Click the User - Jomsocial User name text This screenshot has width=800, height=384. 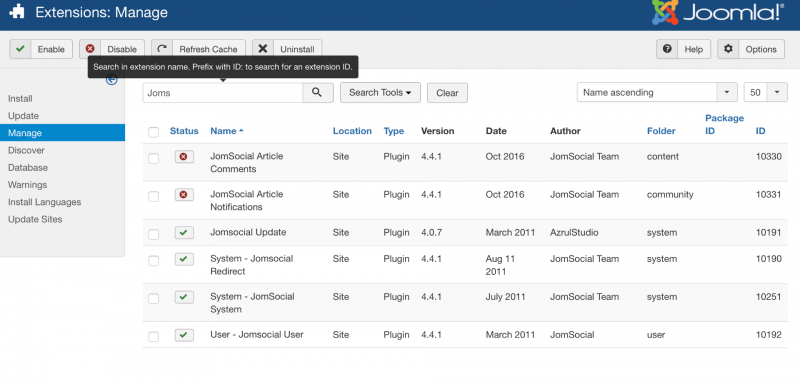(257, 335)
